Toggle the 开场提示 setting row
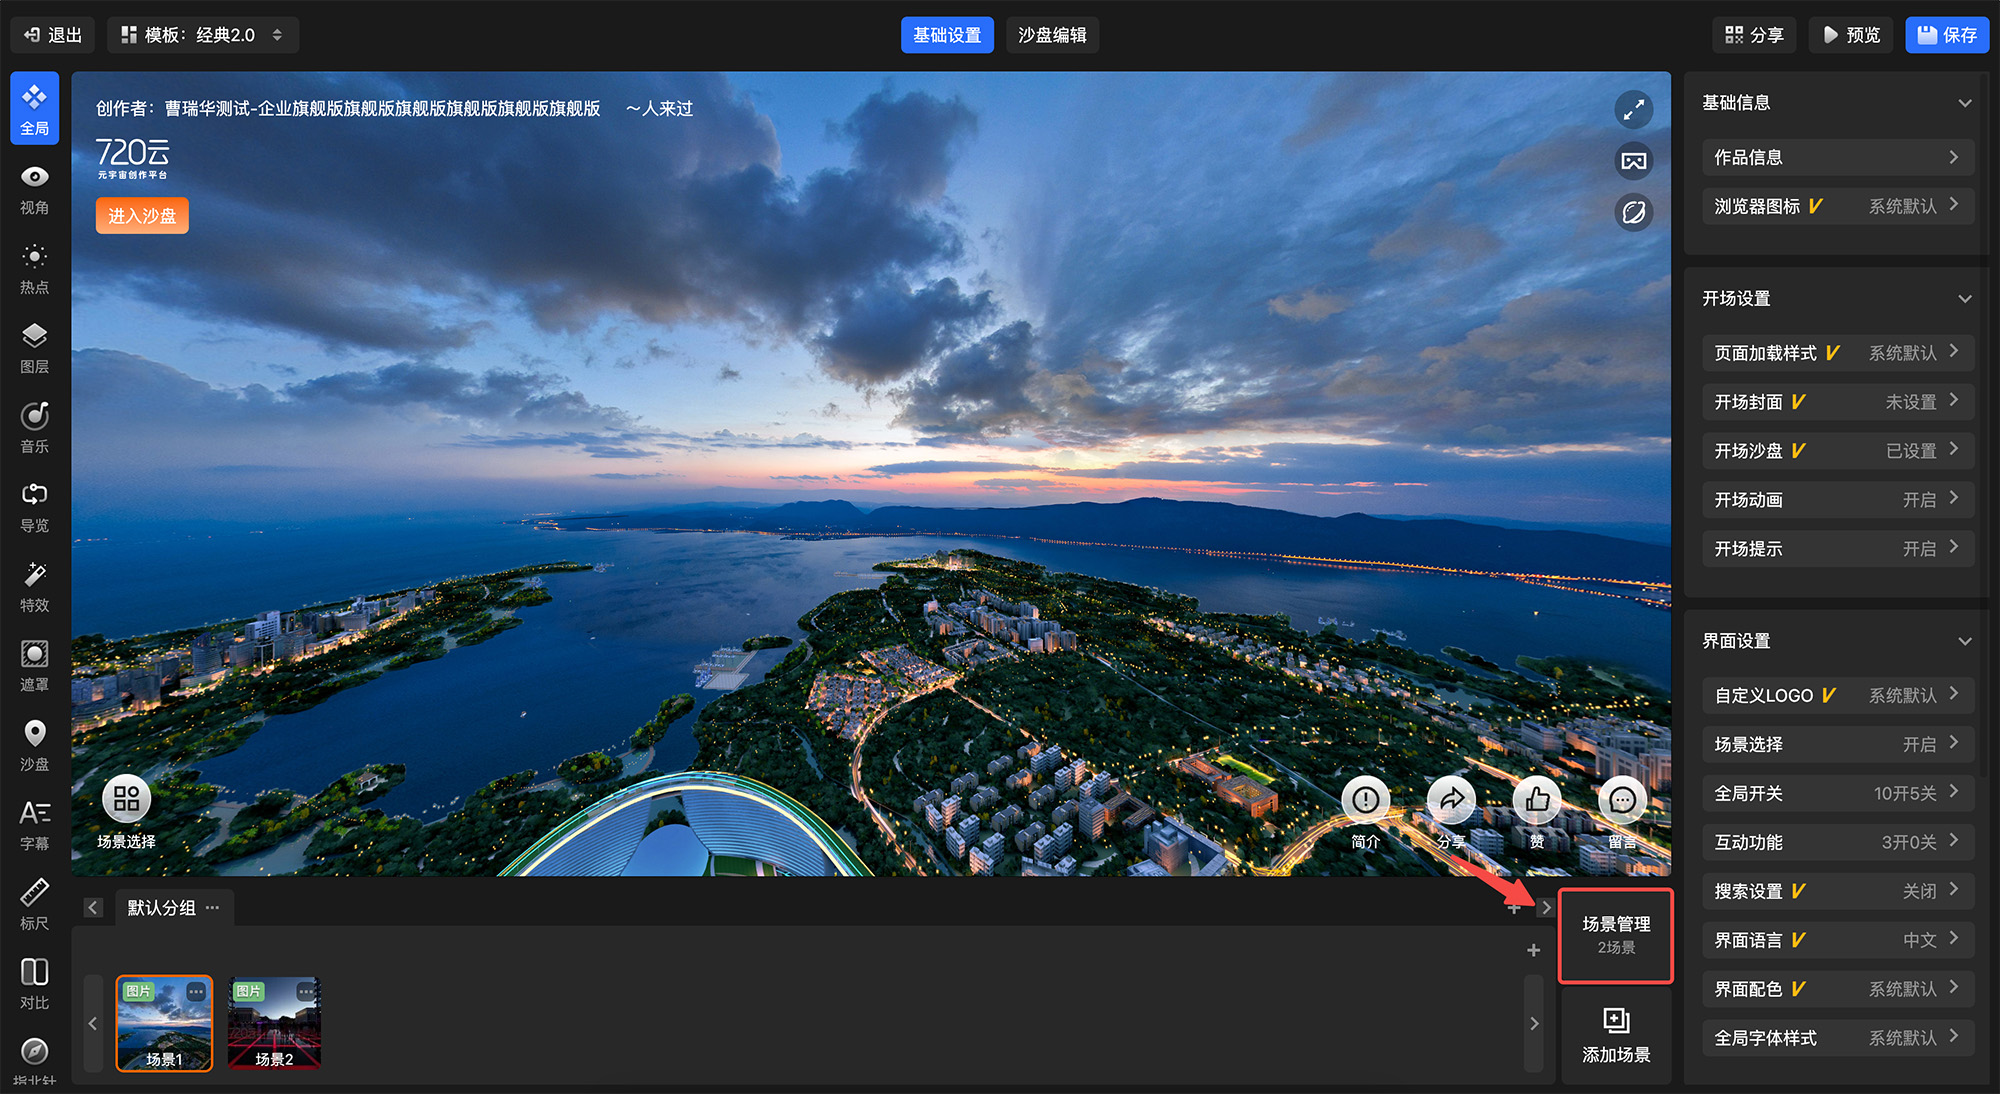Image resolution: width=2000 pixels, height=1094 pixels. point(1836,548)
